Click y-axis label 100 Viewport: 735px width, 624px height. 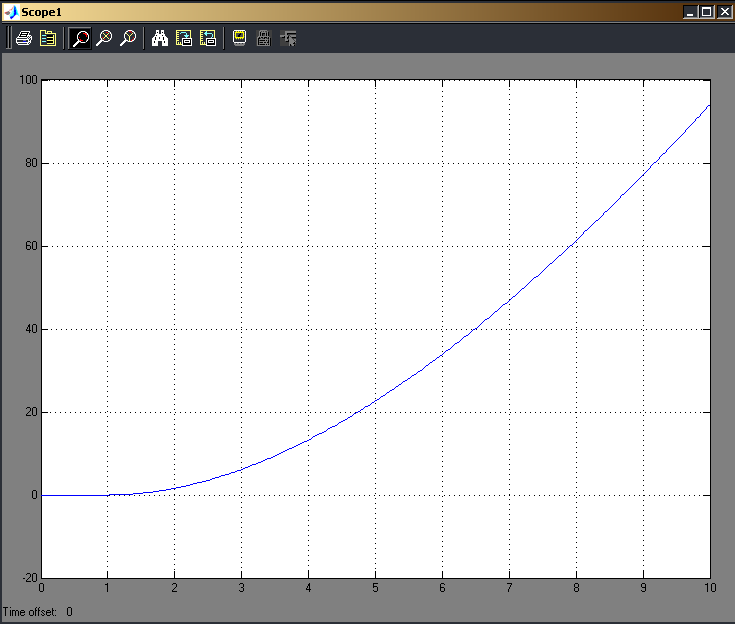pyautogui.click(x=28, y=80)
